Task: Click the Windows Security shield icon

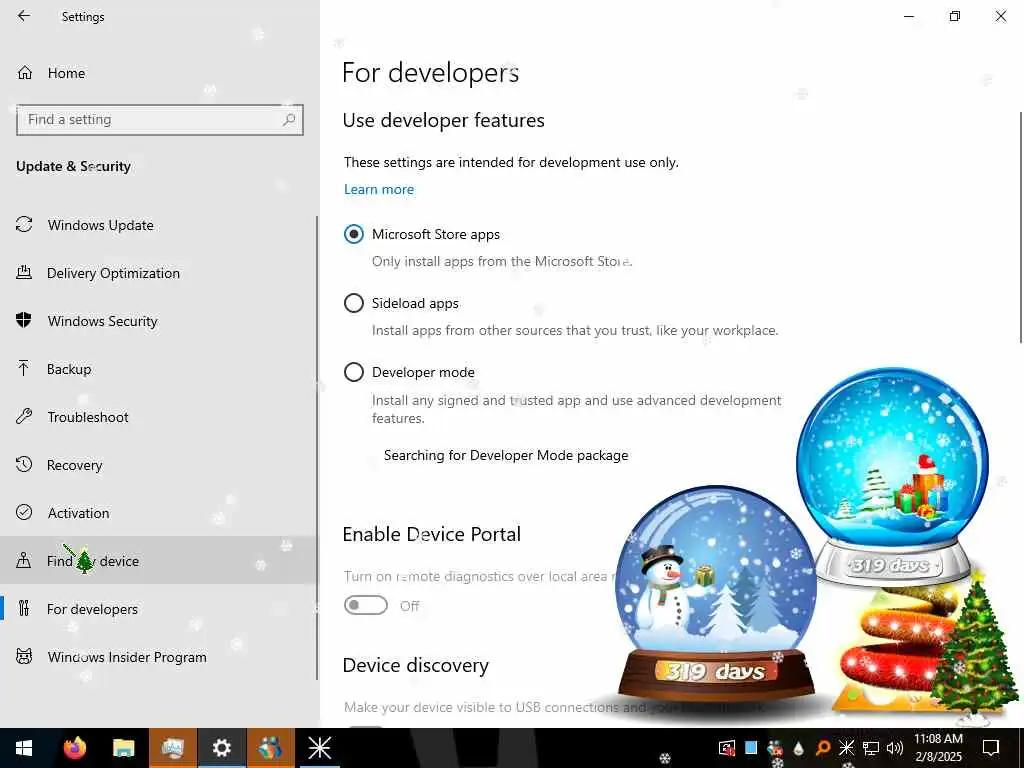Action: [x=24, y=320]
